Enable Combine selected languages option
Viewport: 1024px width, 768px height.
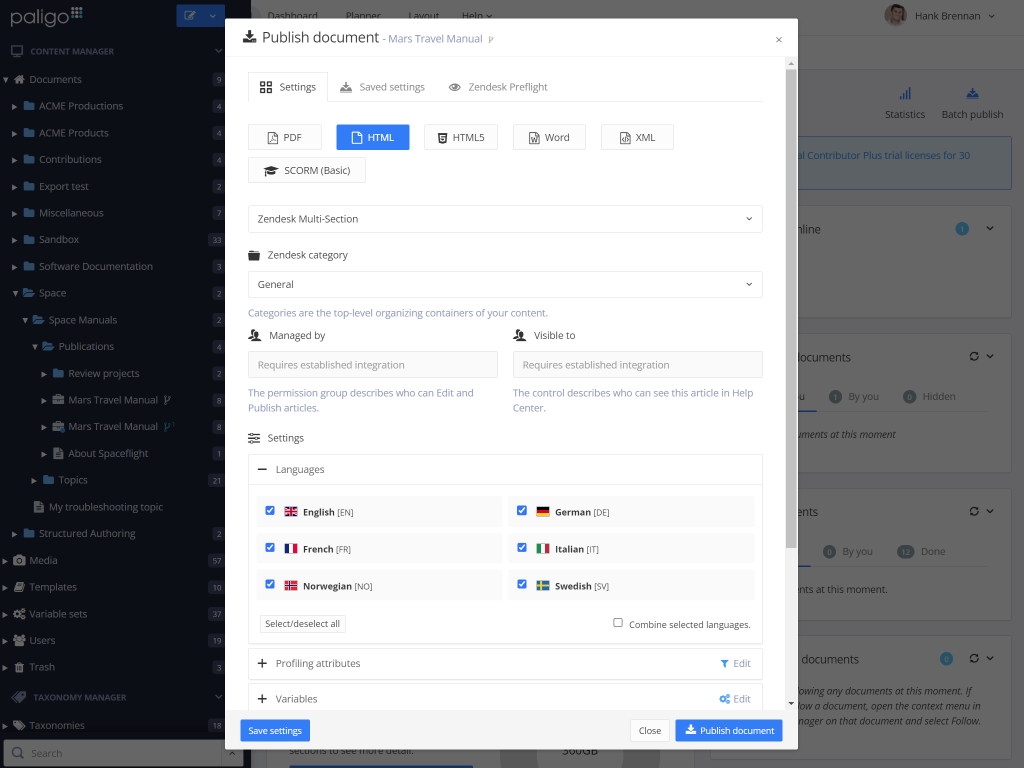[619, 623]
